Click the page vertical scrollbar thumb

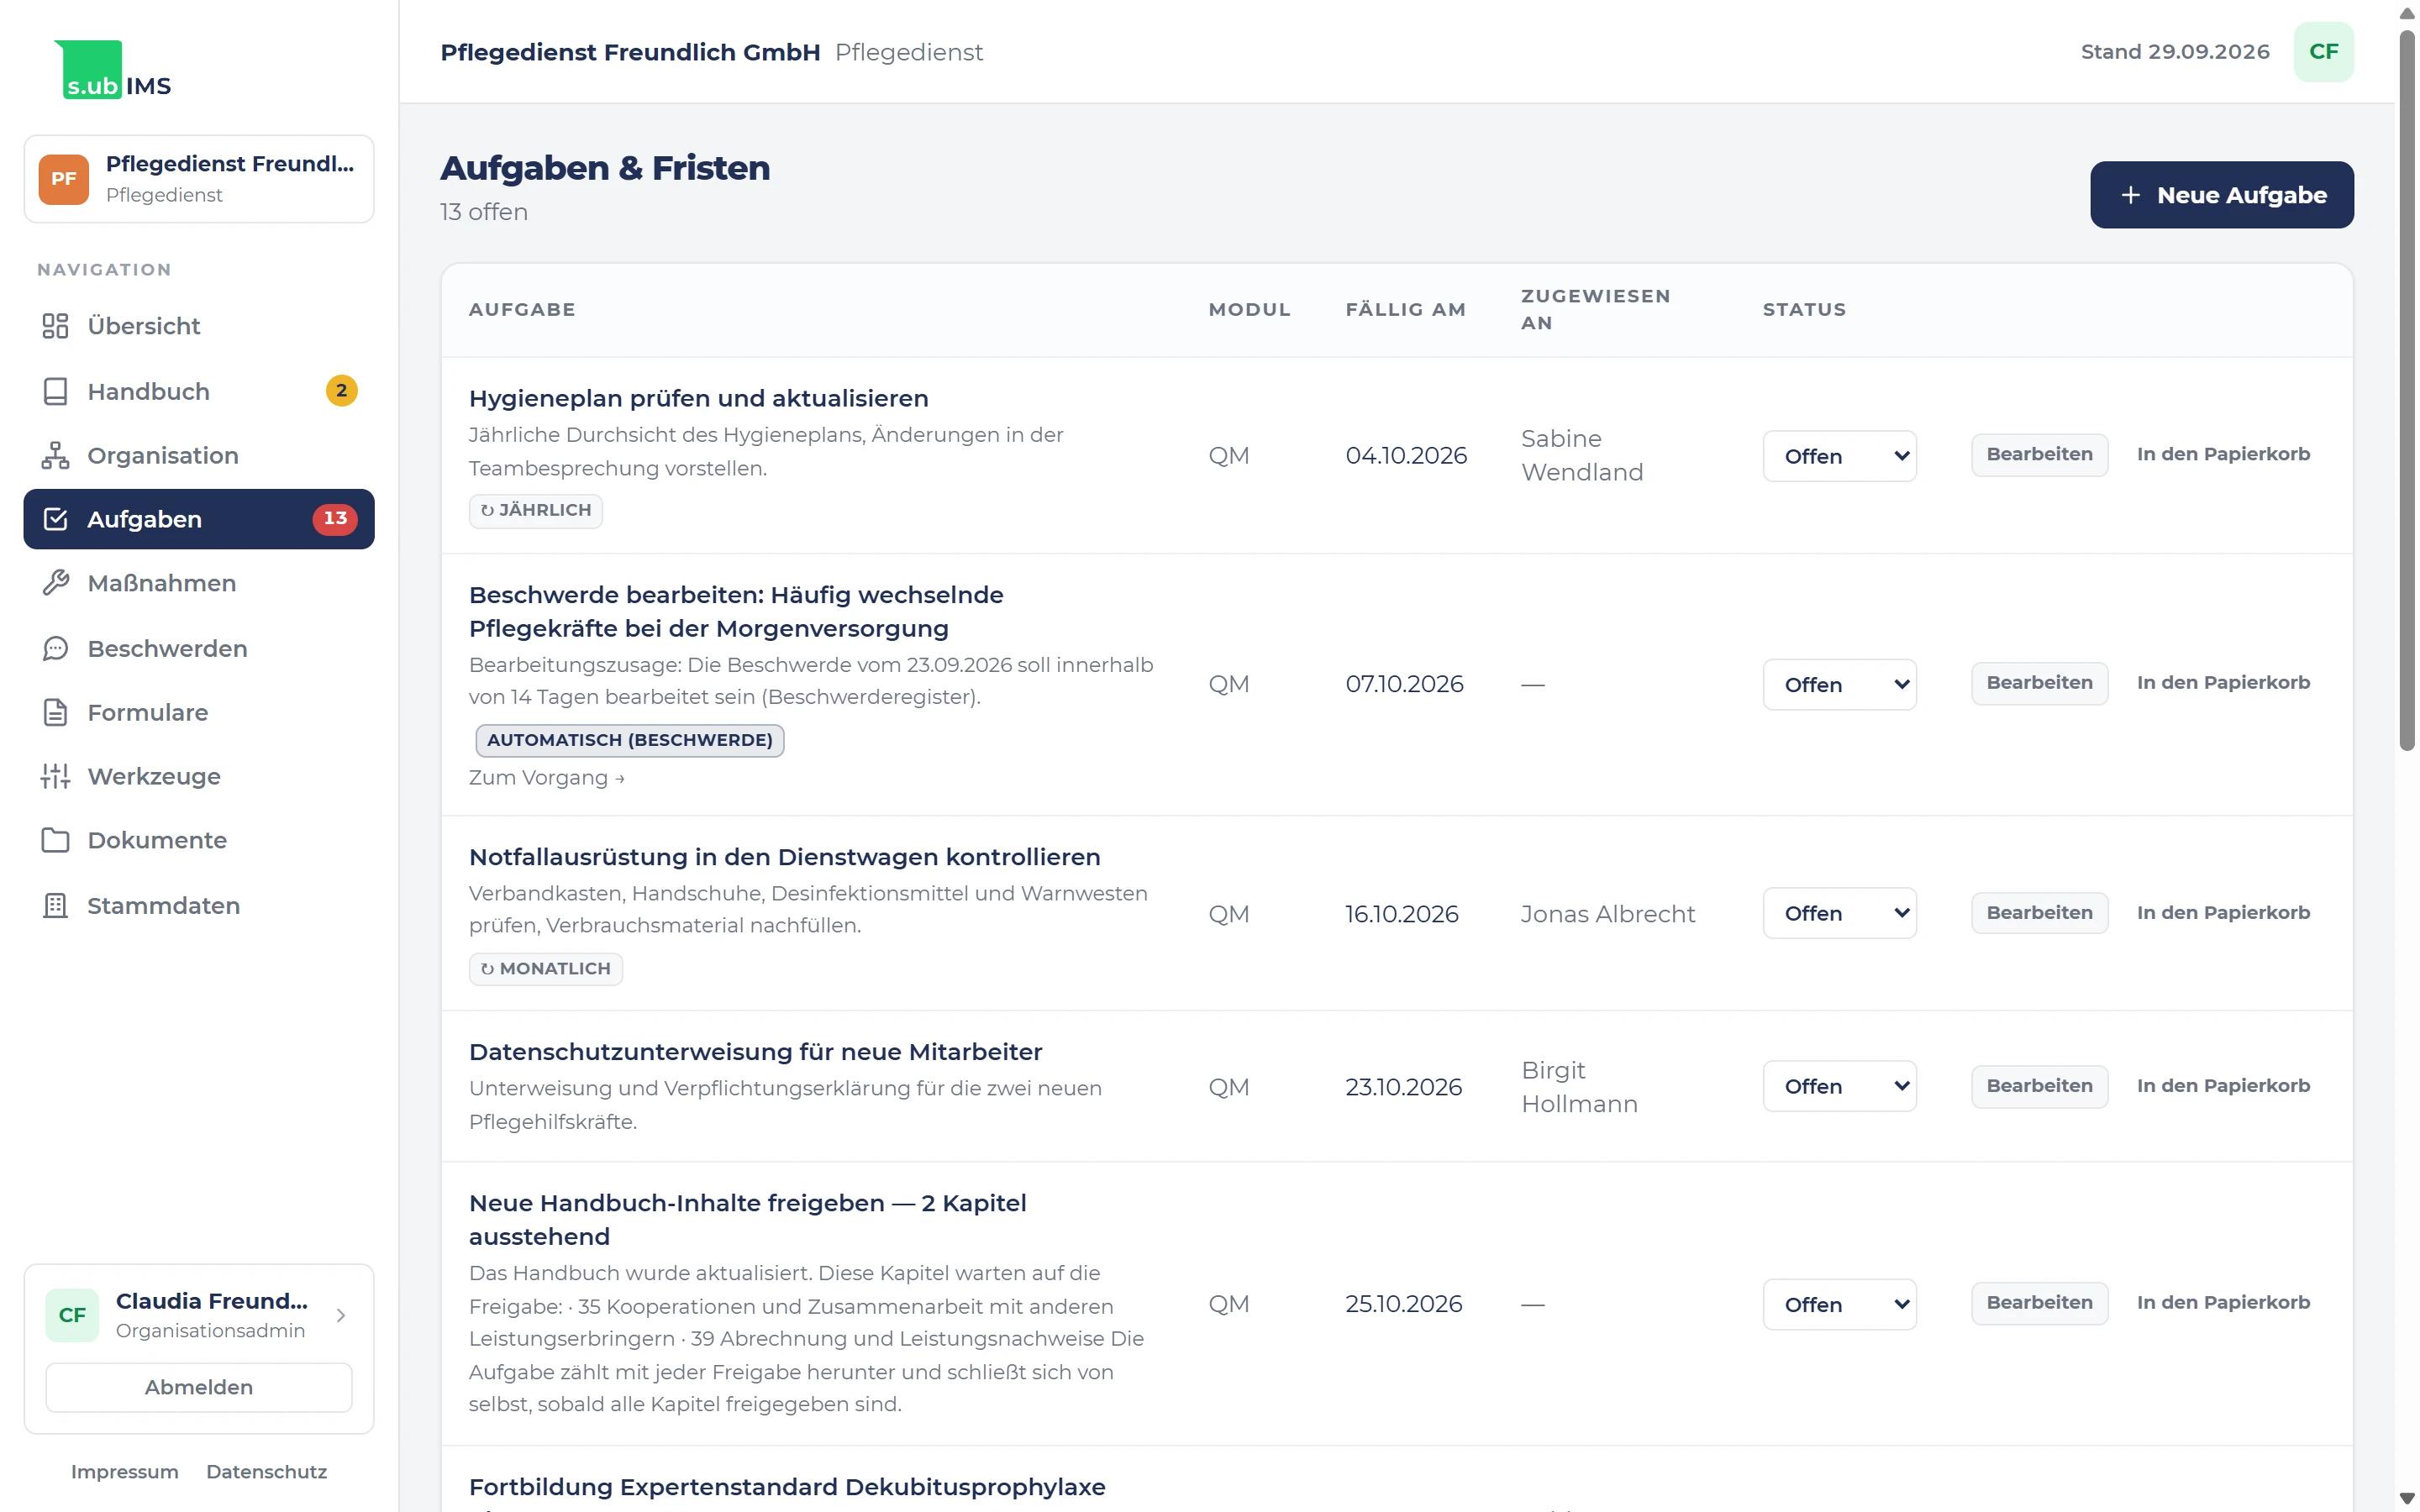2406,390
